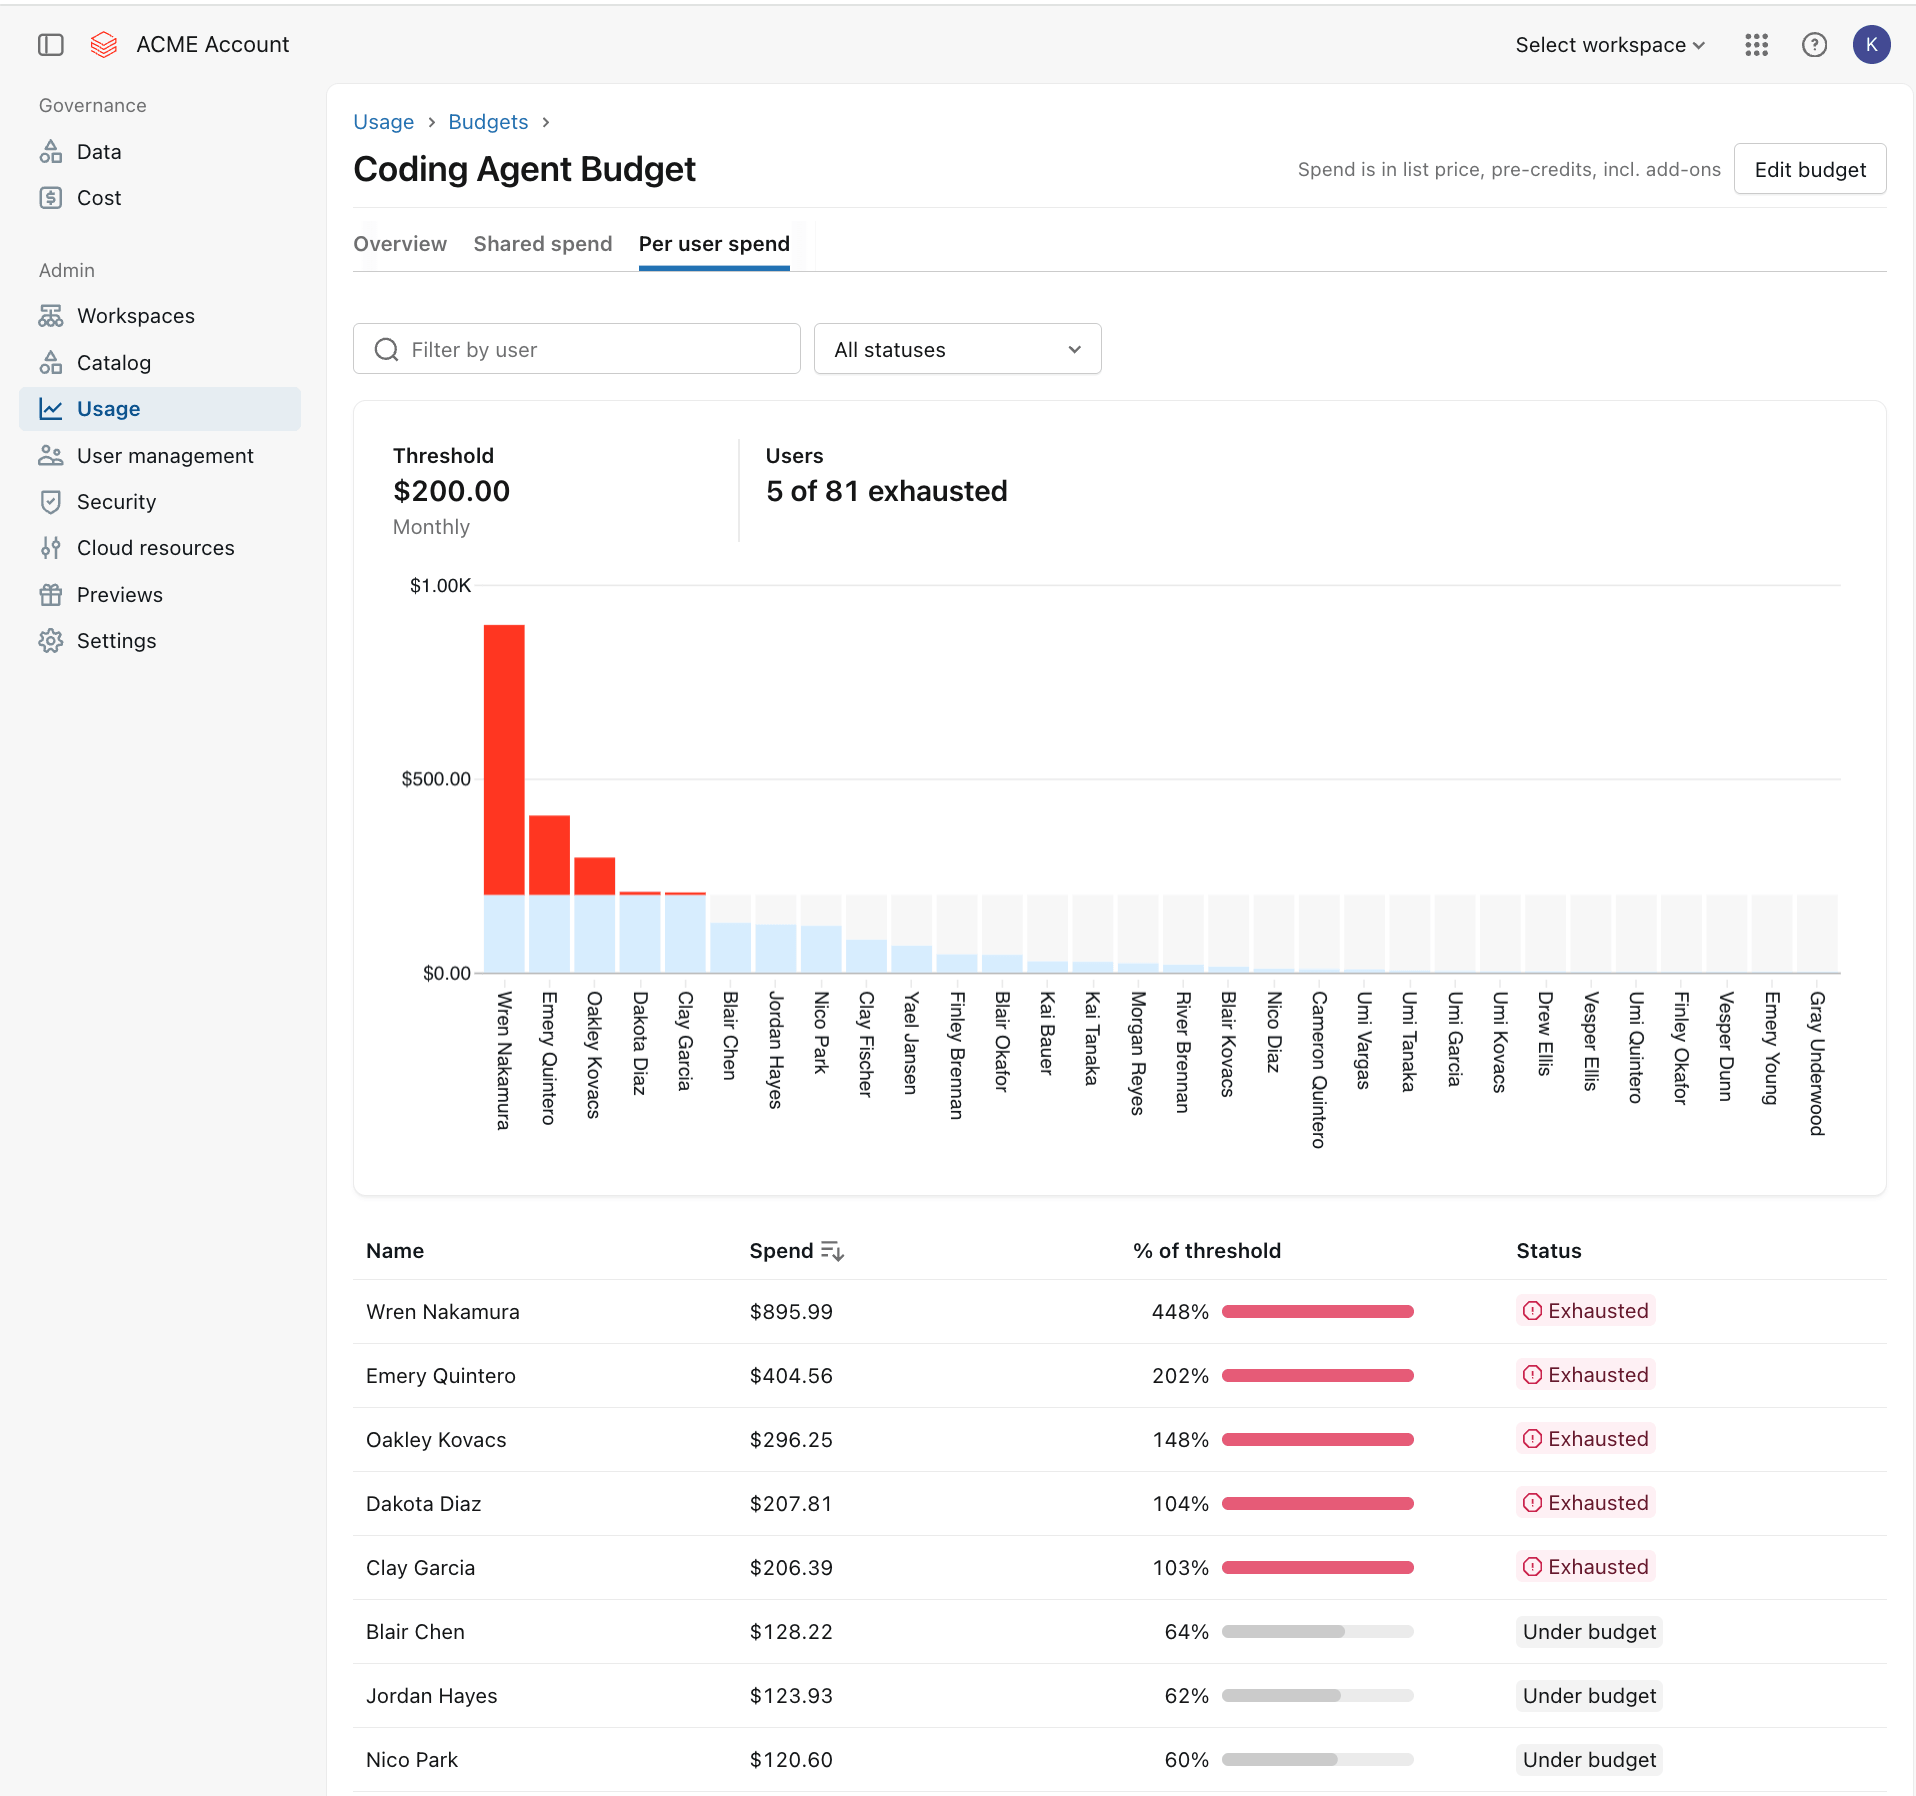This screenshot has width=1916, height=1796.
Task: Click the Databricks logo icon
Action: pyautogui.click(x=104, y=45)
